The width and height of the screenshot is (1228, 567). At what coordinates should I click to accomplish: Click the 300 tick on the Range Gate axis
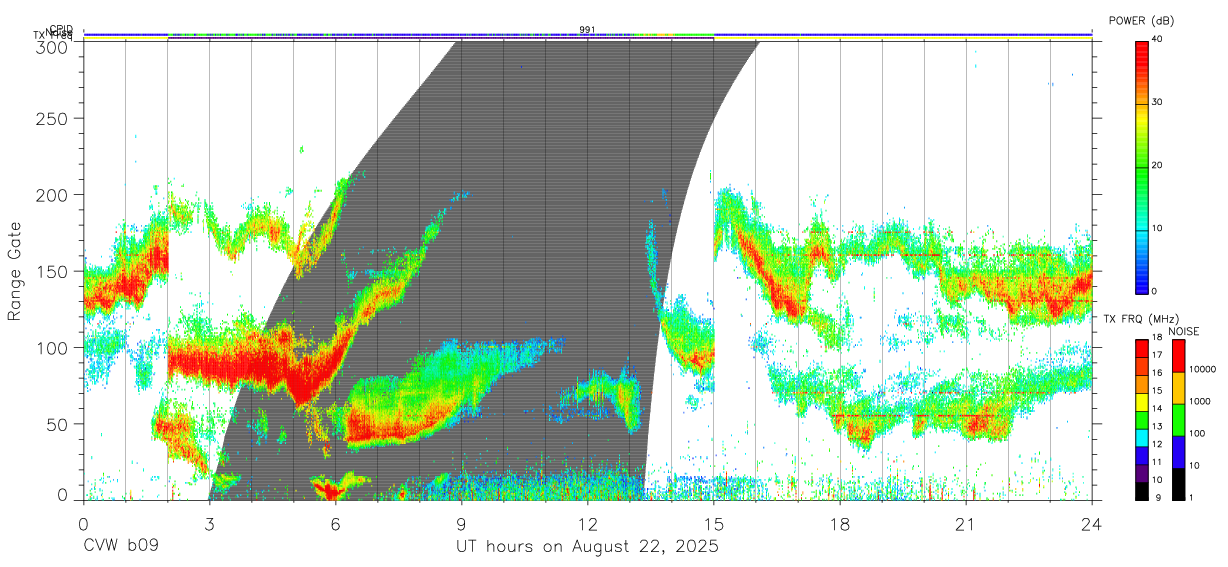54,46
